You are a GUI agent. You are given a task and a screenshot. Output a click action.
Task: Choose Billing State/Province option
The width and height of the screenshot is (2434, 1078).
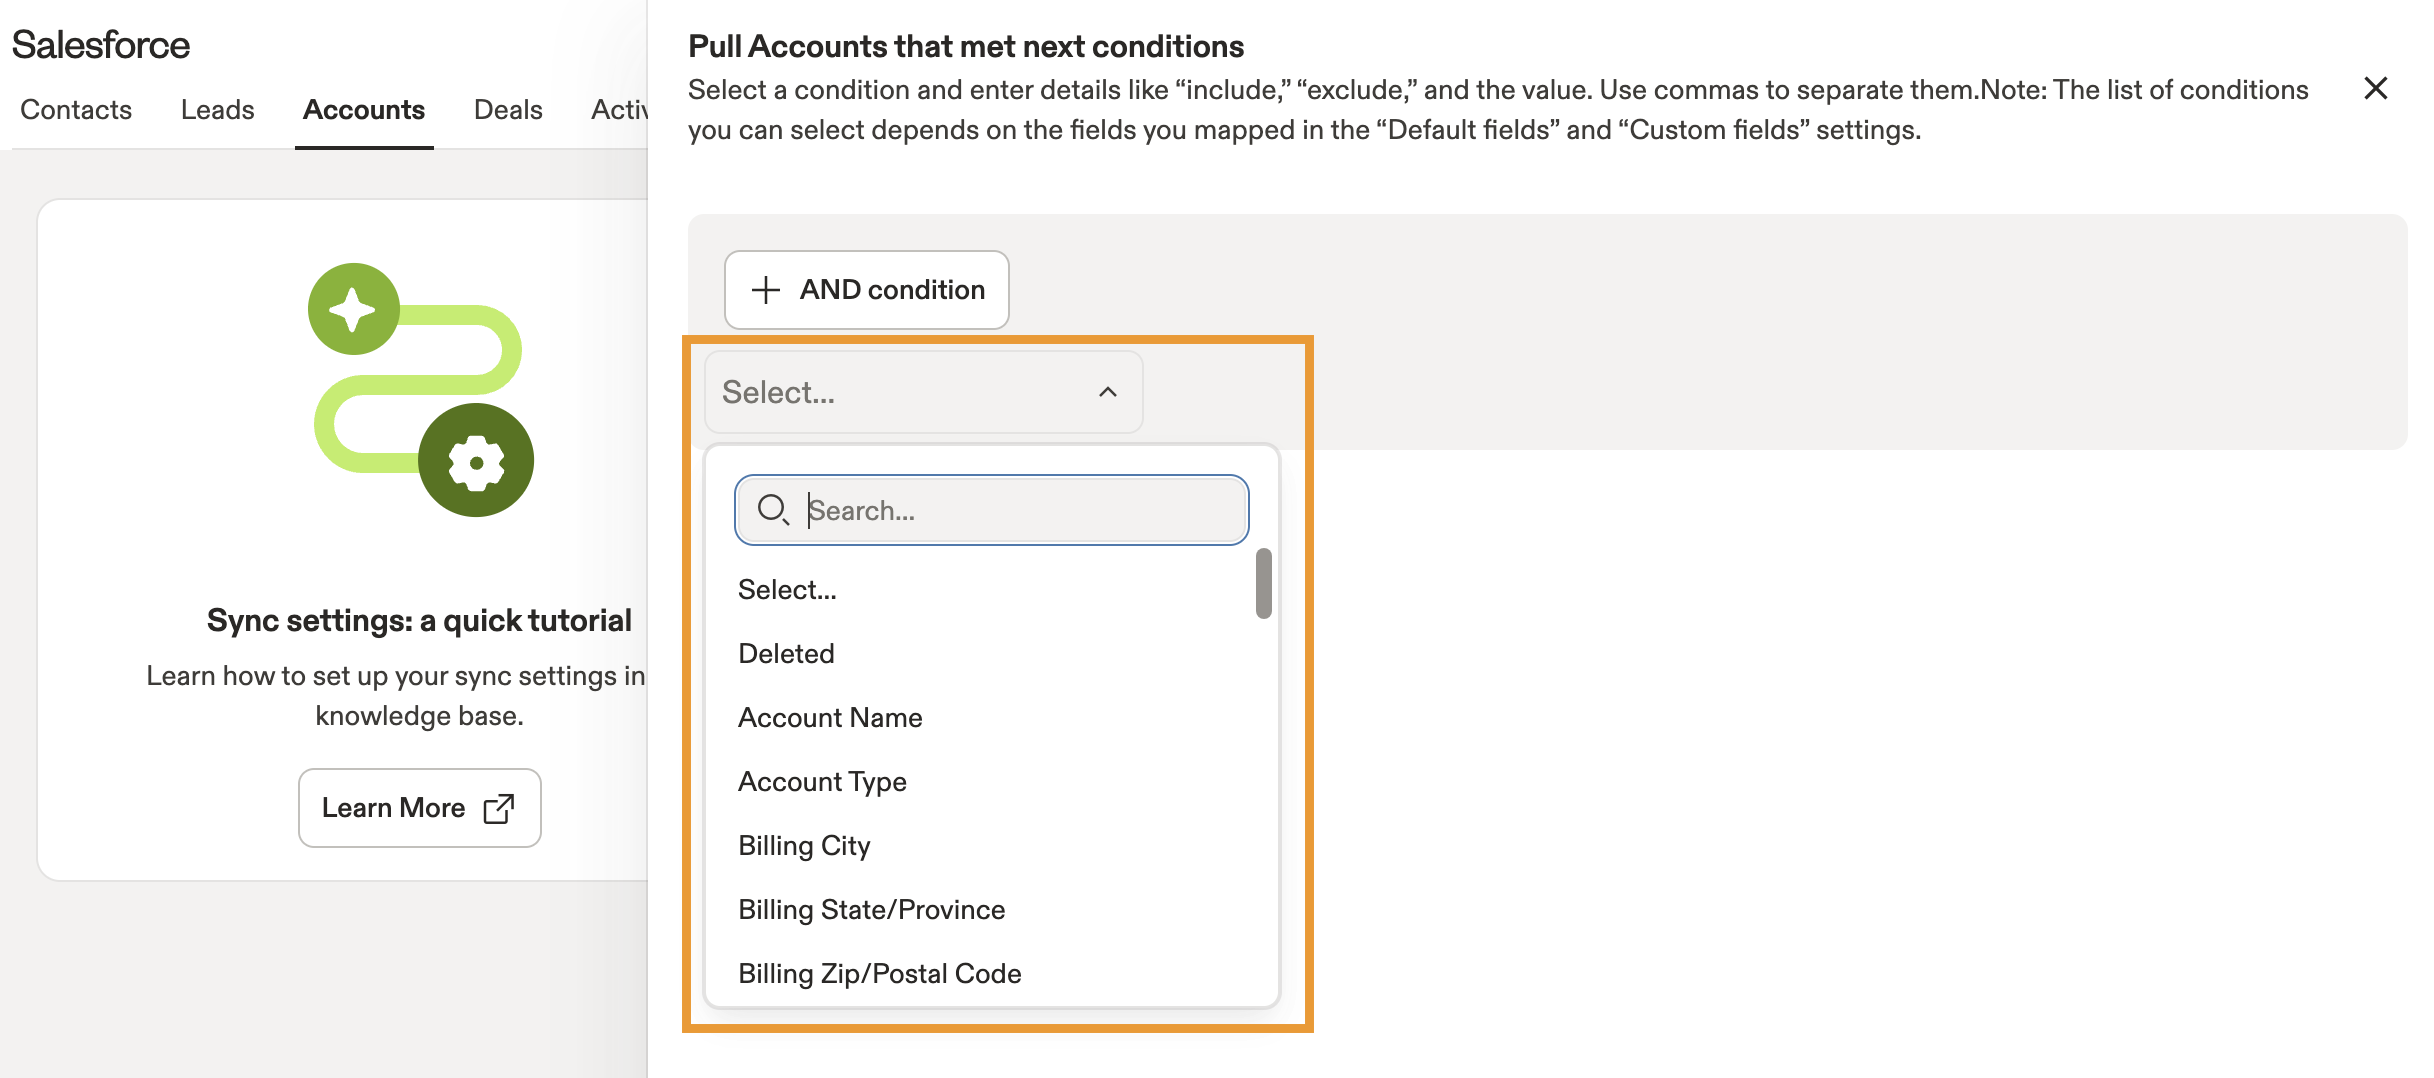(990, 910)
